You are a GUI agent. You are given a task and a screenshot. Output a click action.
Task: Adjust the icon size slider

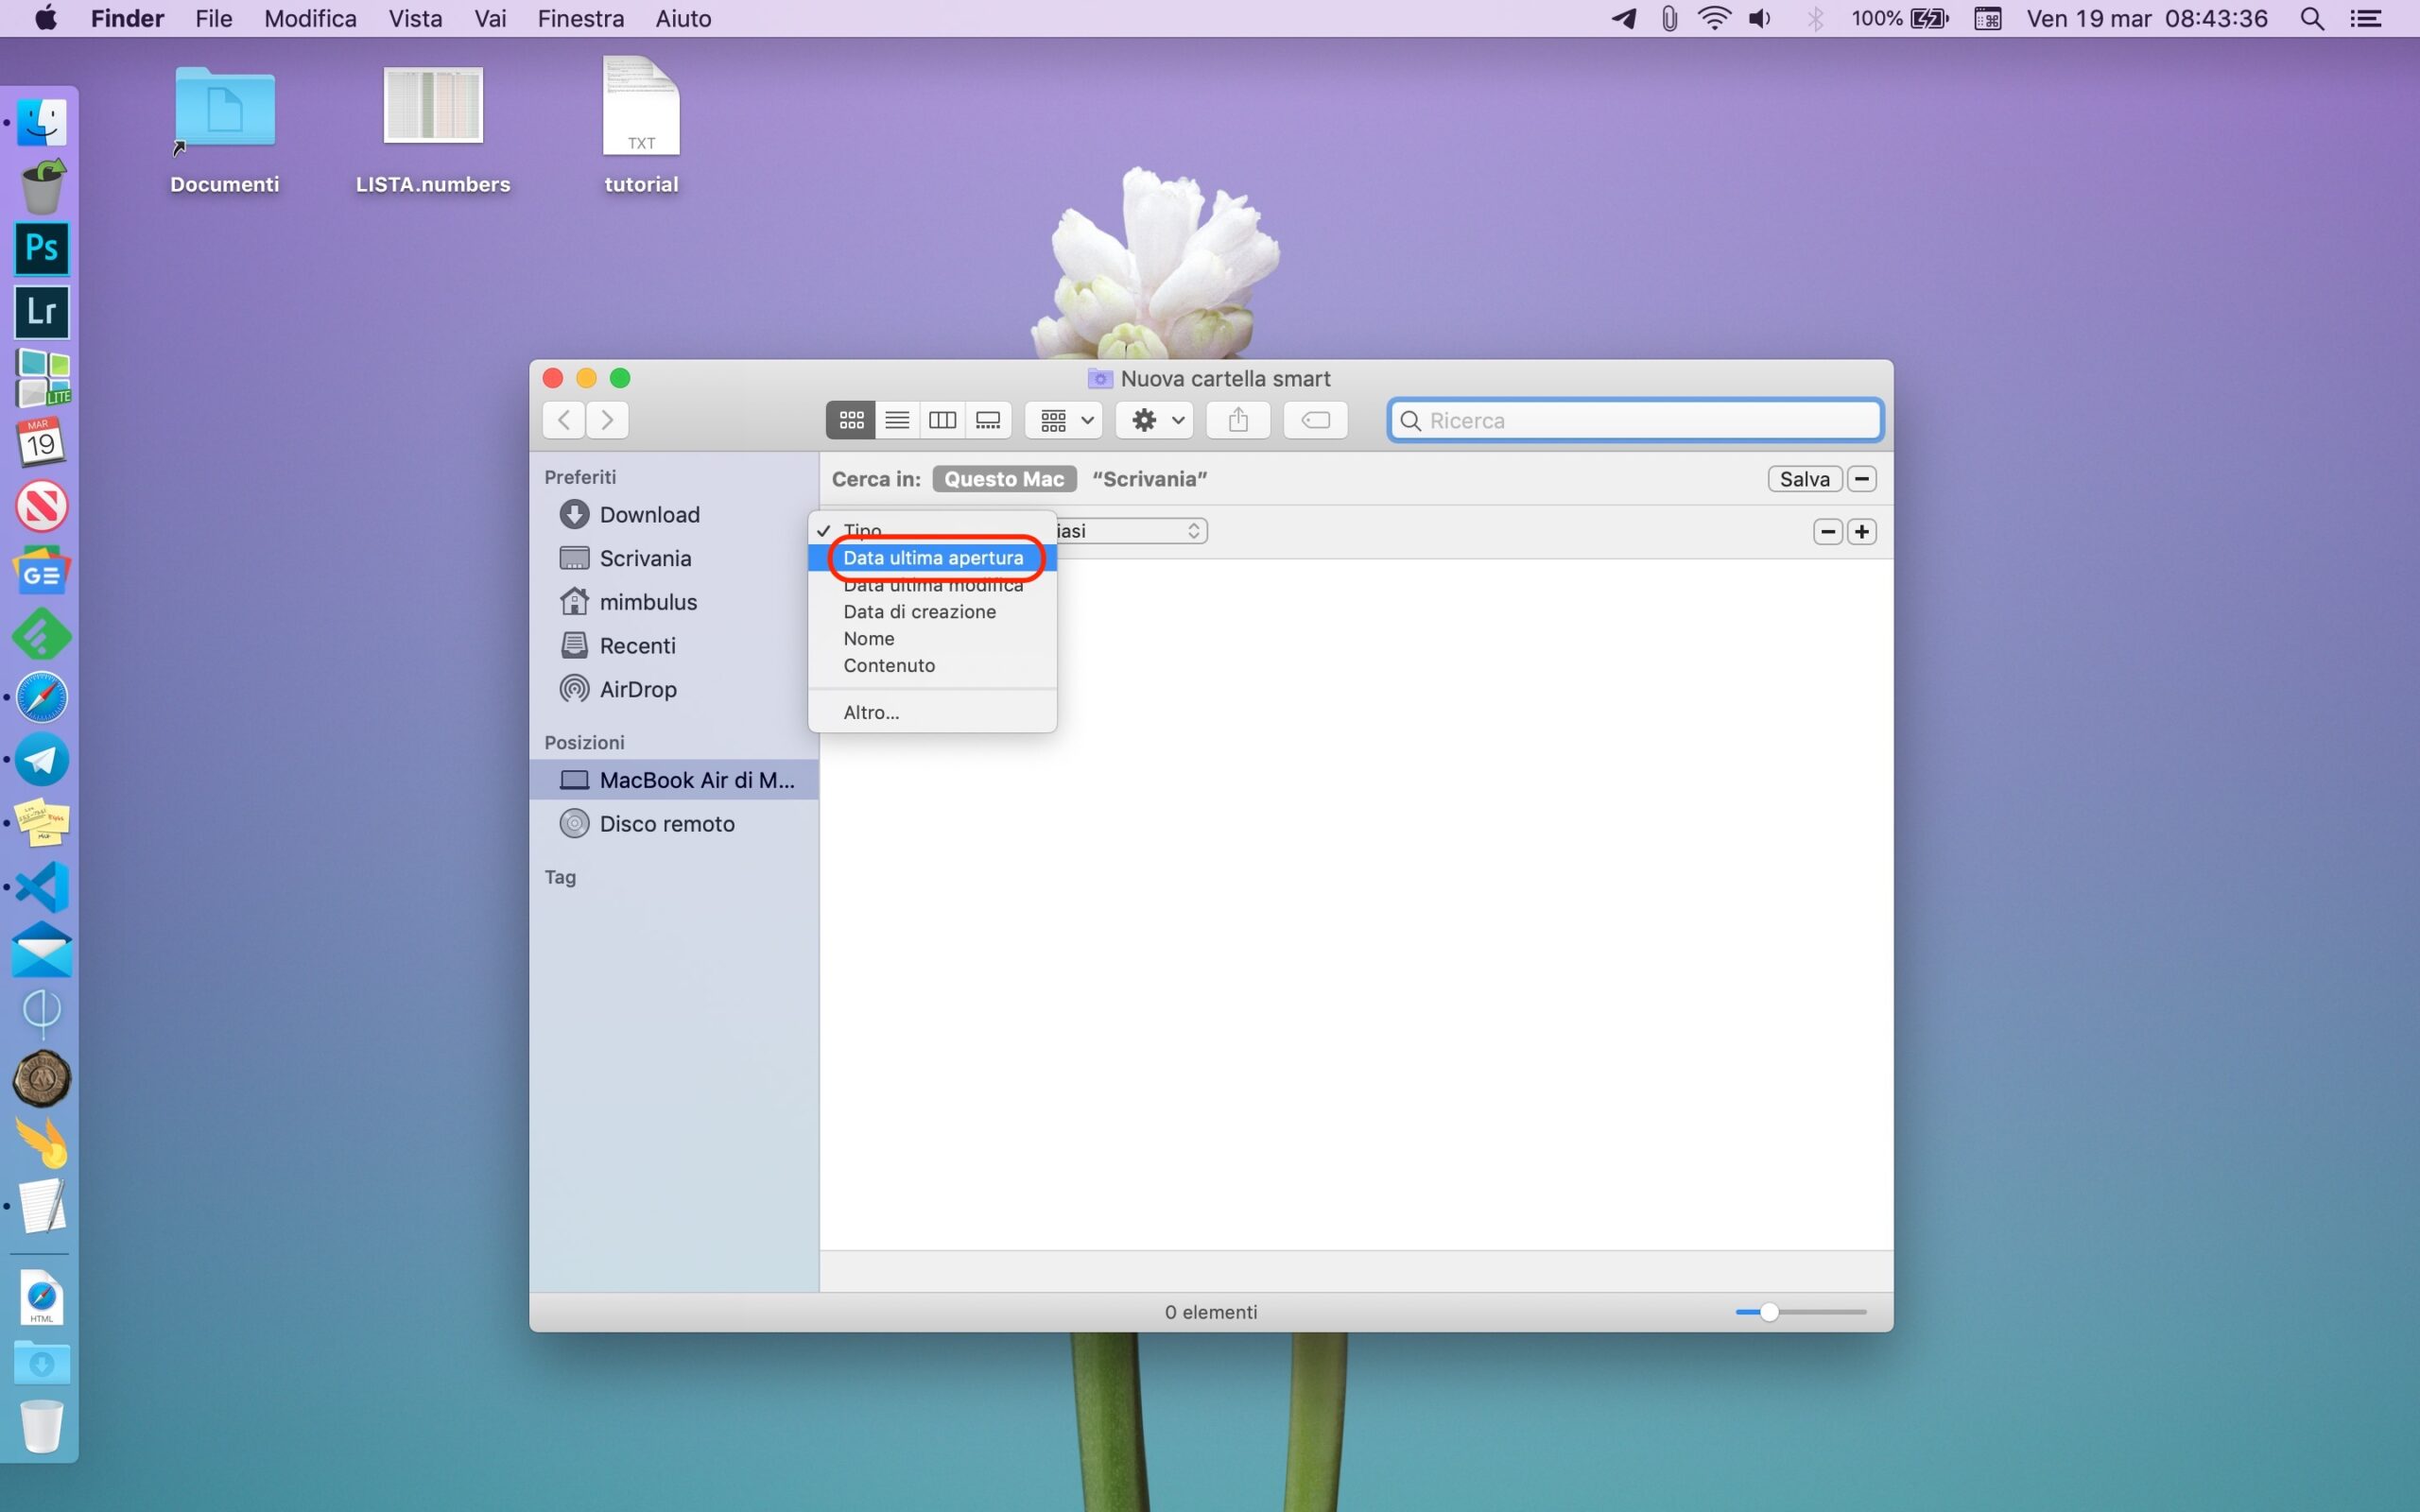(1769, 1312)
